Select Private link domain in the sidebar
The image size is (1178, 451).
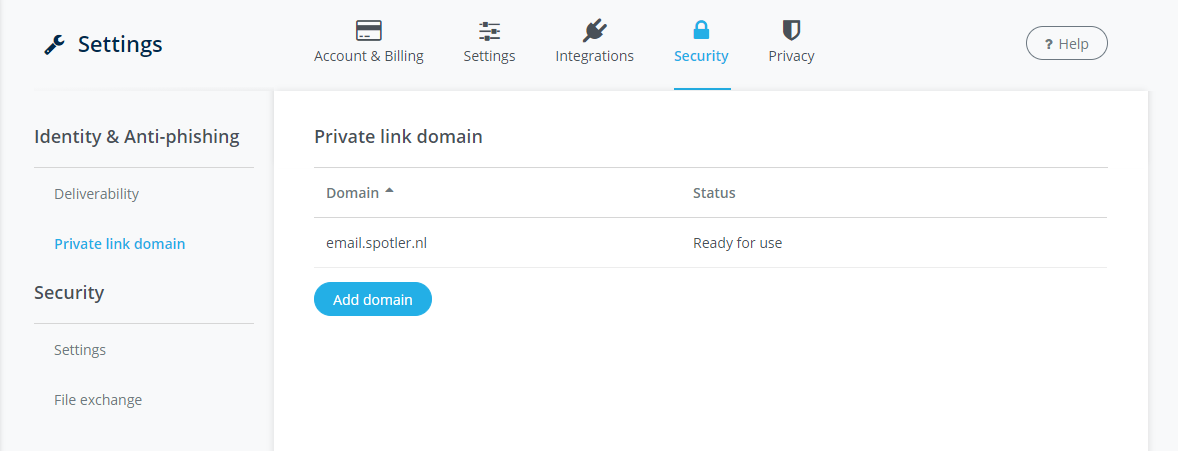point(119,244)
